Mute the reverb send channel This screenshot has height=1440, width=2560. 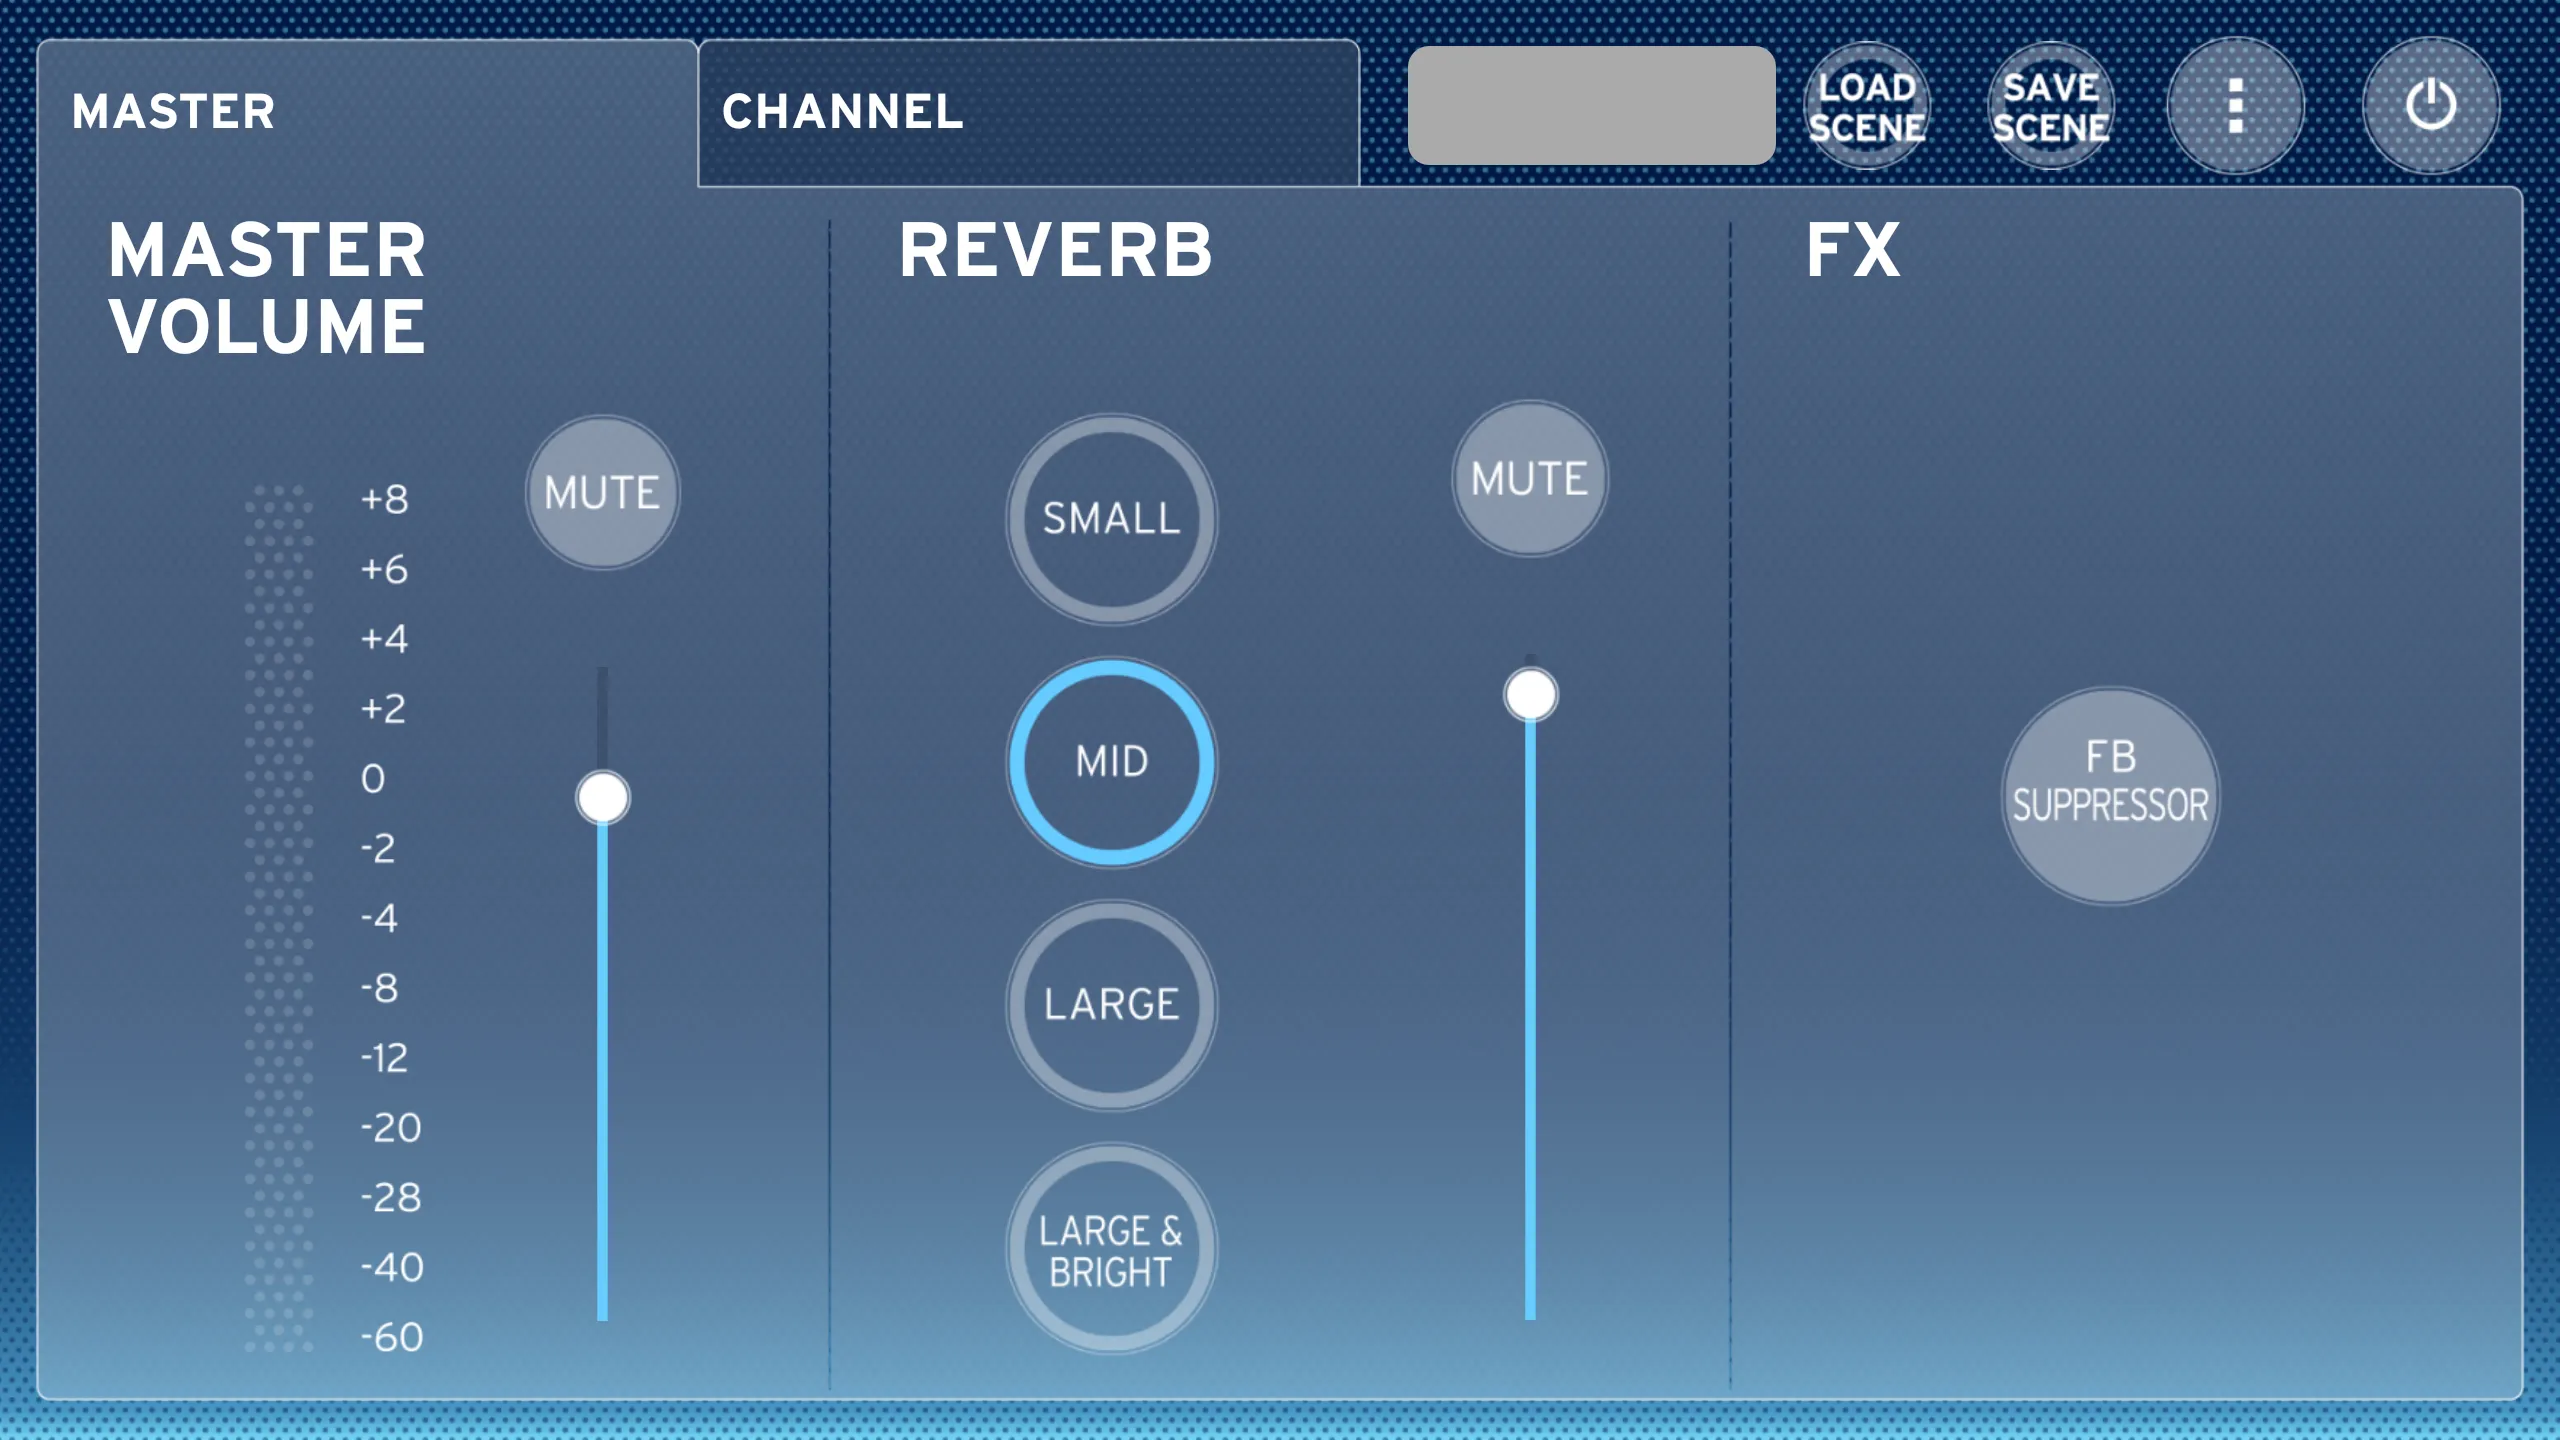[x=1526, y=478]
